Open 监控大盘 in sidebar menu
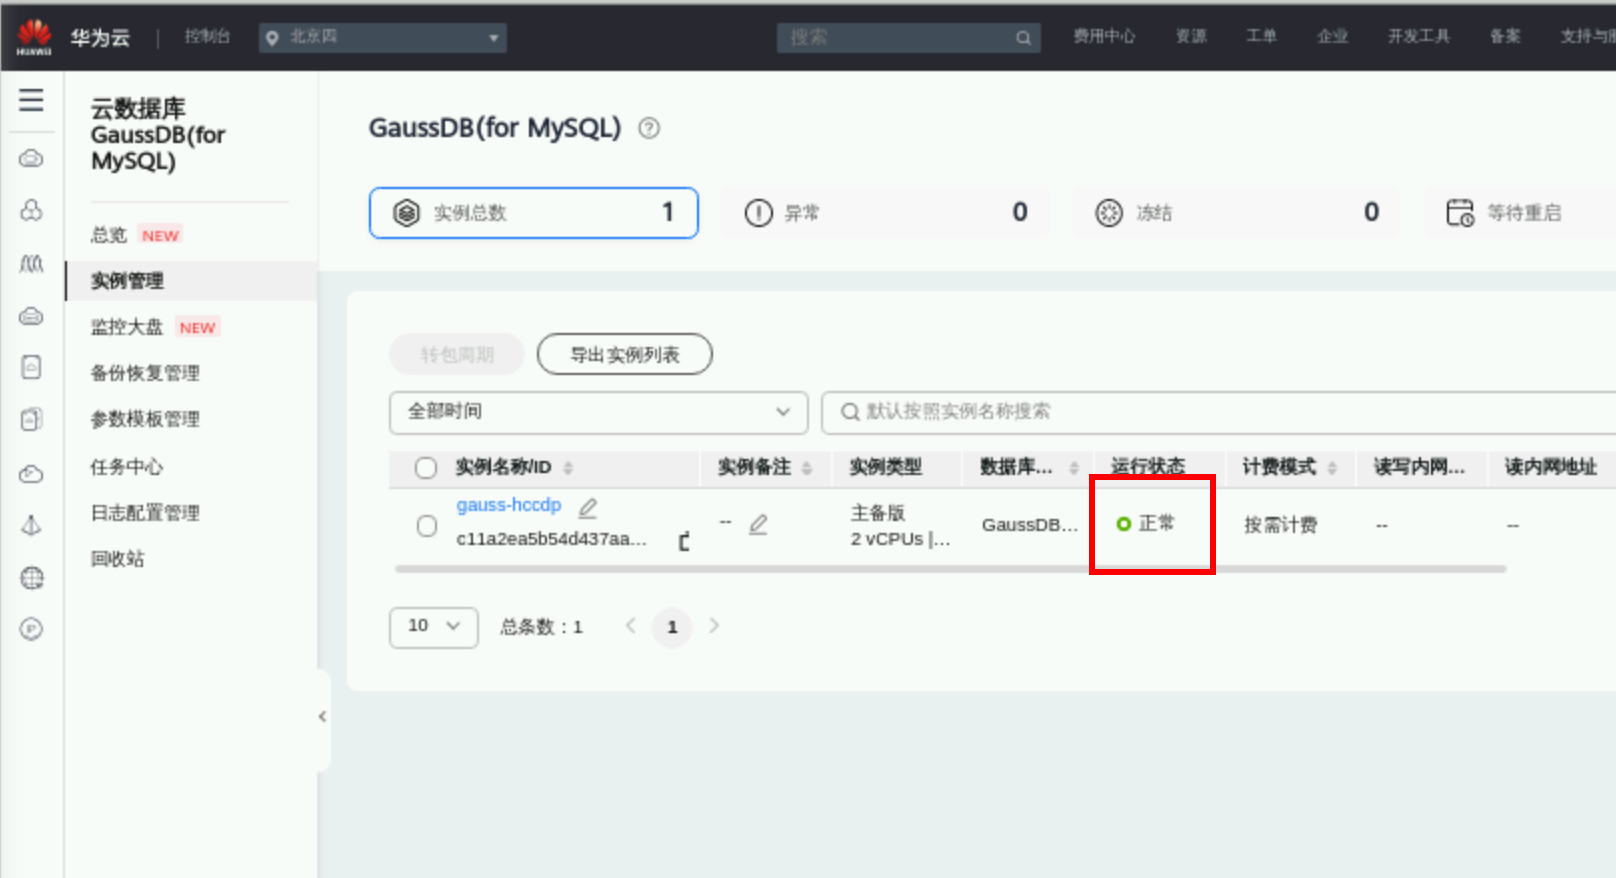 coord(127,327)
